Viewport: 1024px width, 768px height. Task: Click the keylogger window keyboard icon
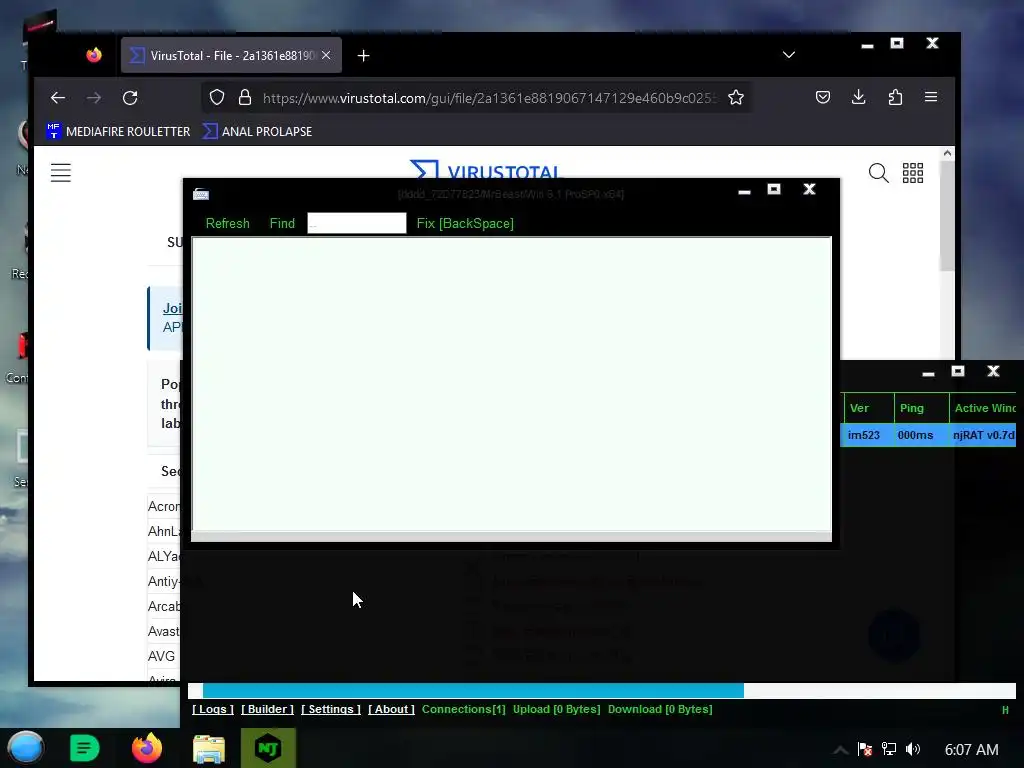click(x=201, y=194)
